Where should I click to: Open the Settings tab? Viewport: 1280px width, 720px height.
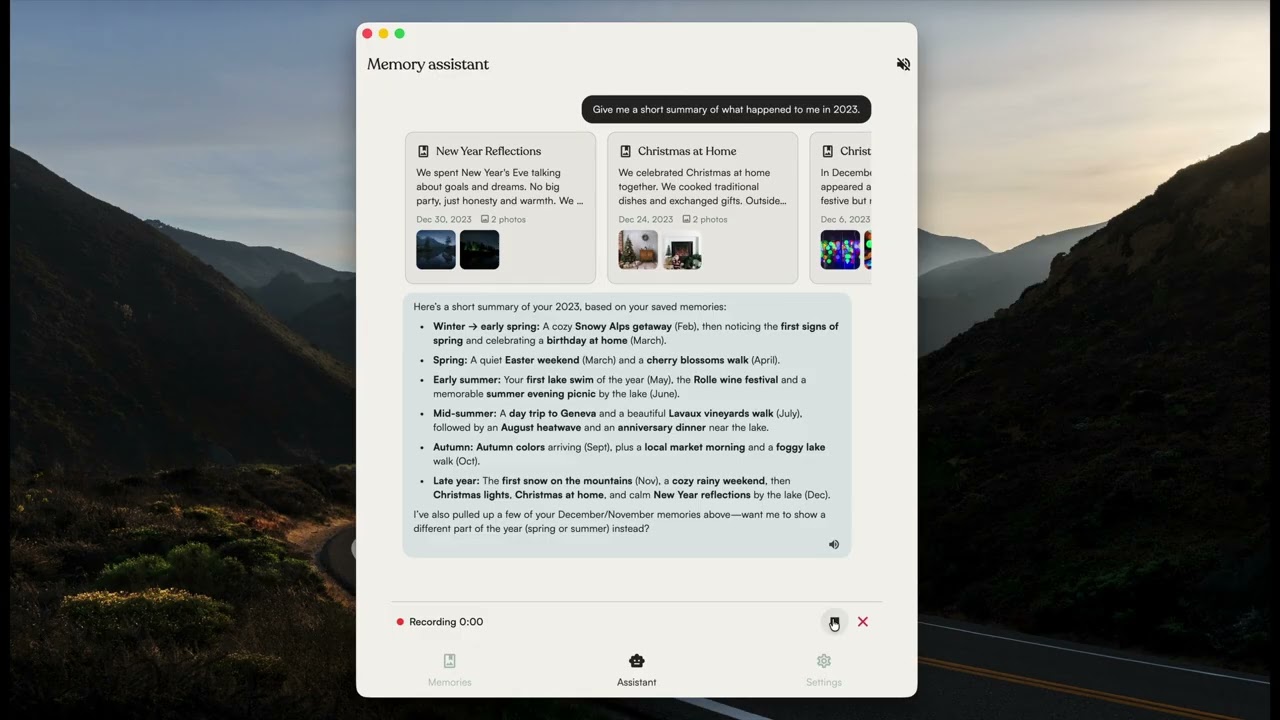click(824, 670)
